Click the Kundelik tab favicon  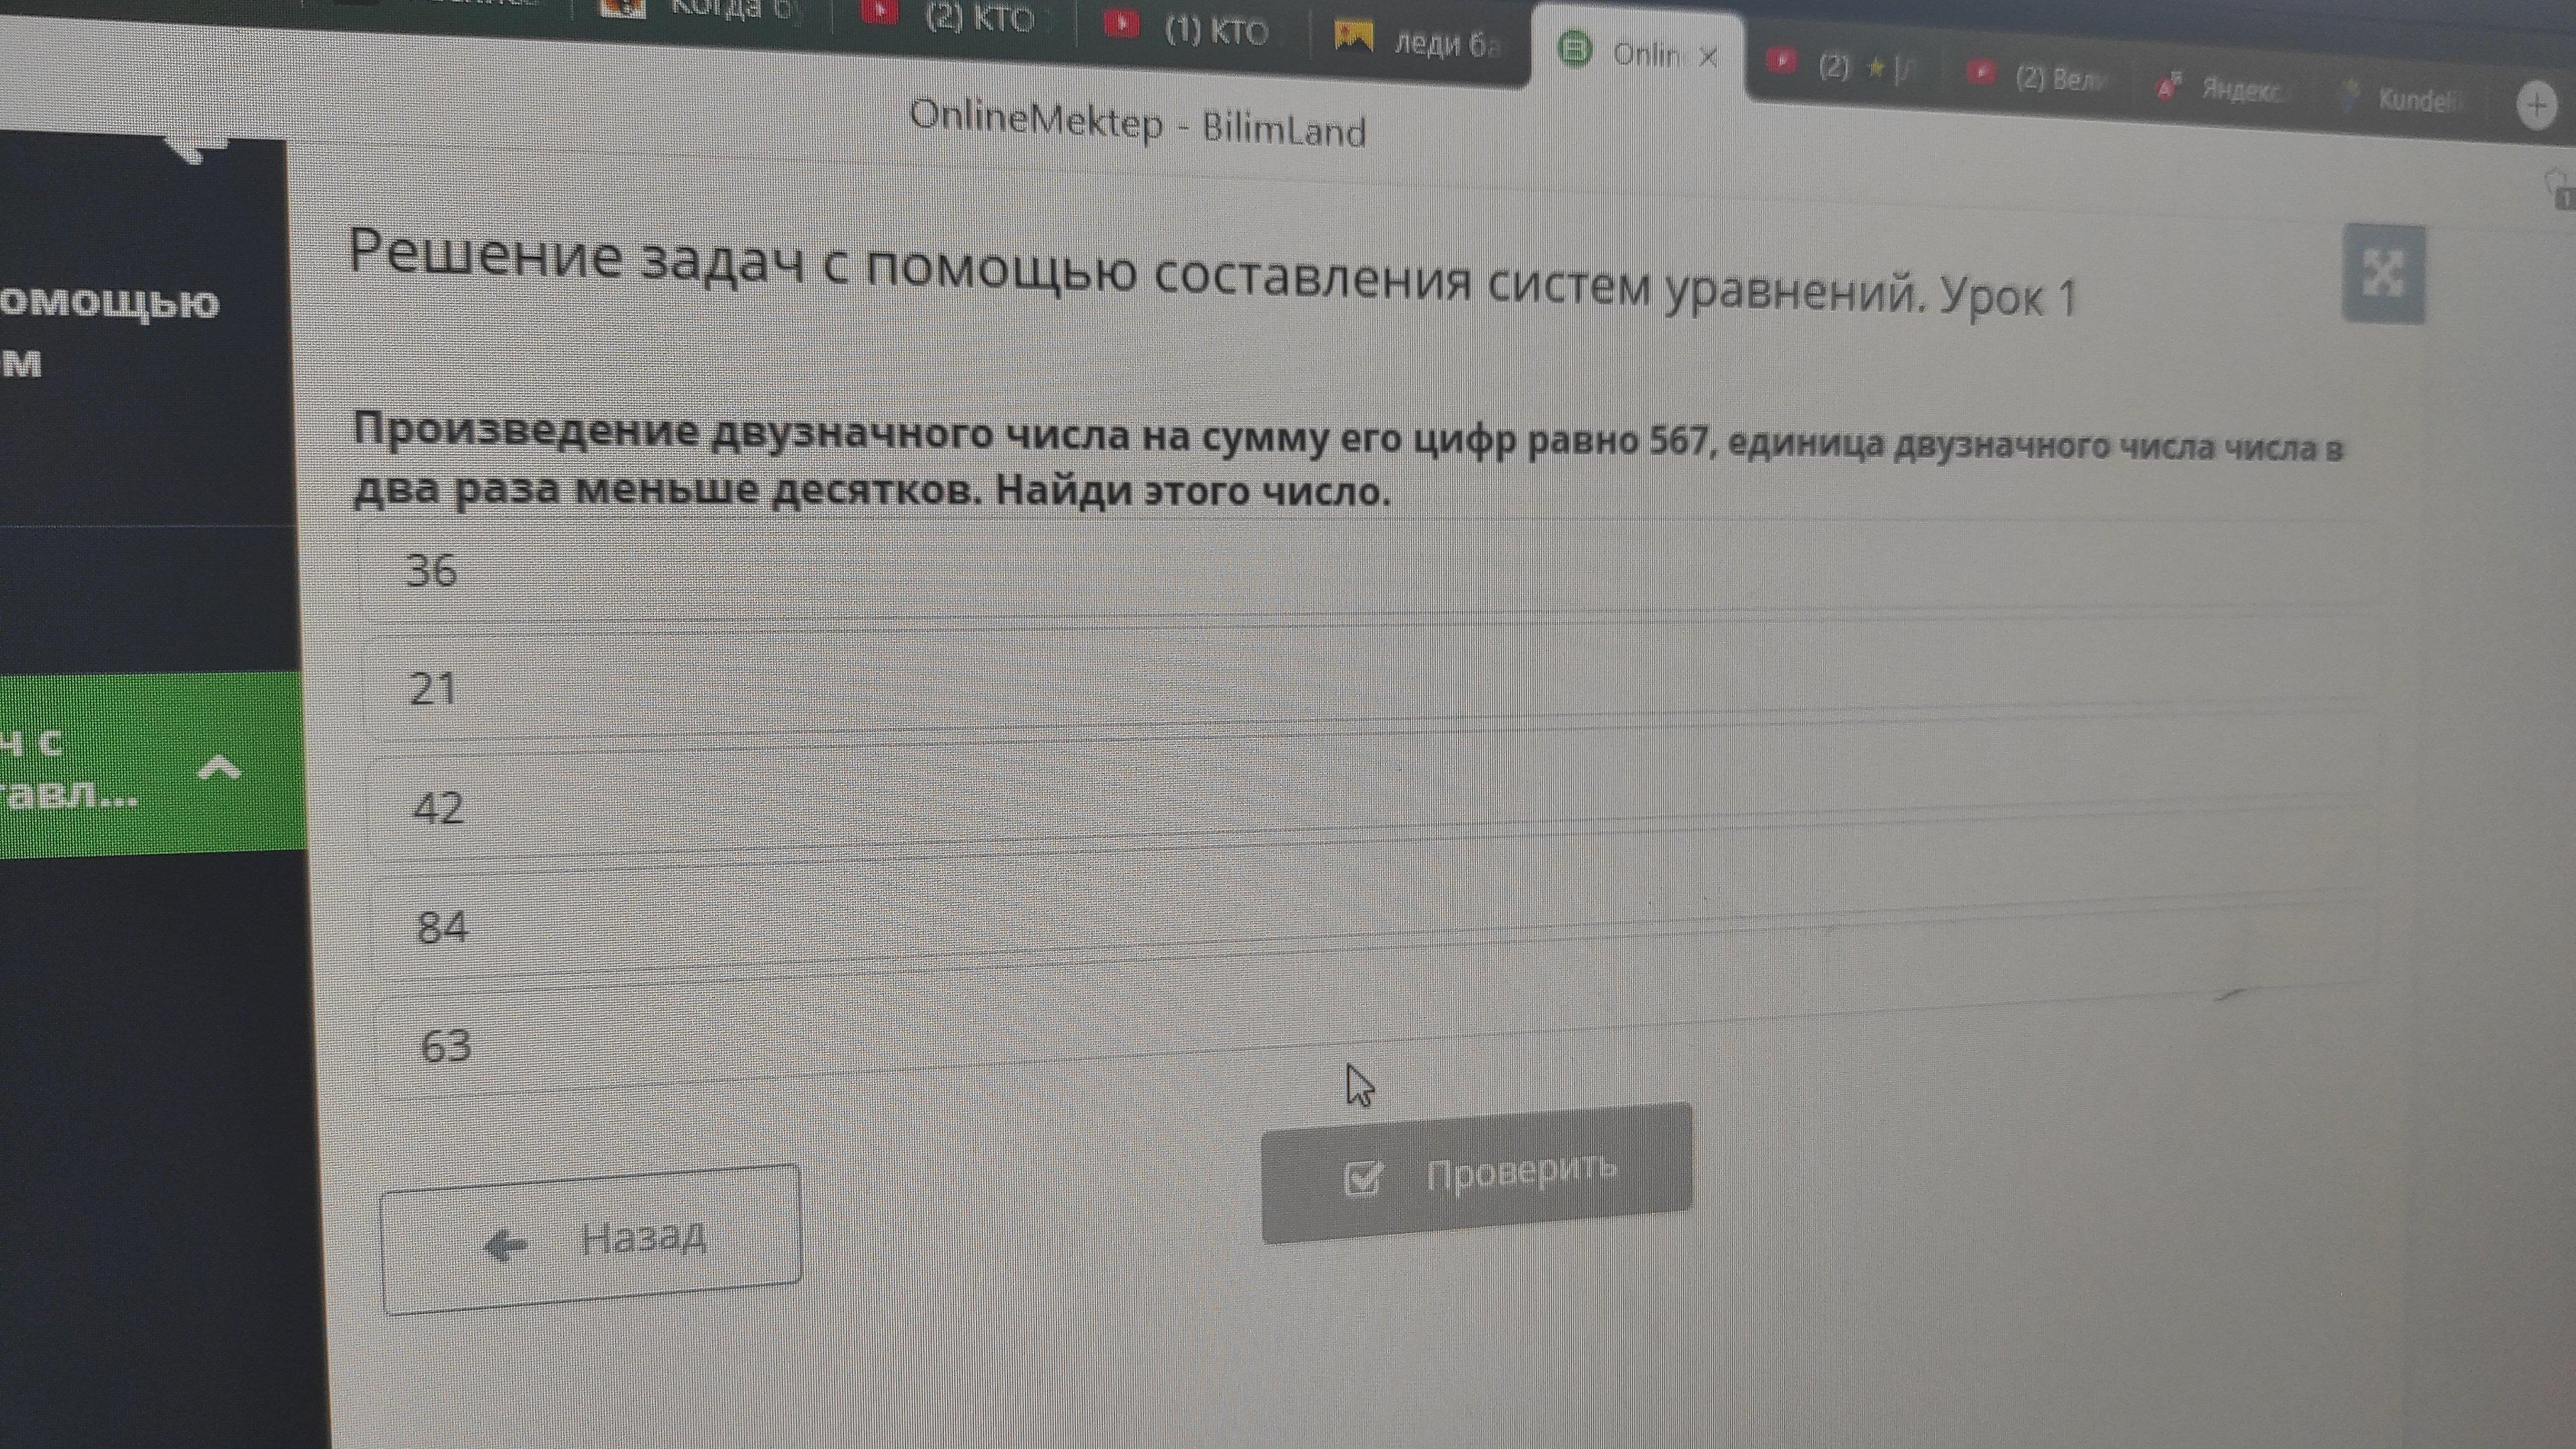point(2350,95)
